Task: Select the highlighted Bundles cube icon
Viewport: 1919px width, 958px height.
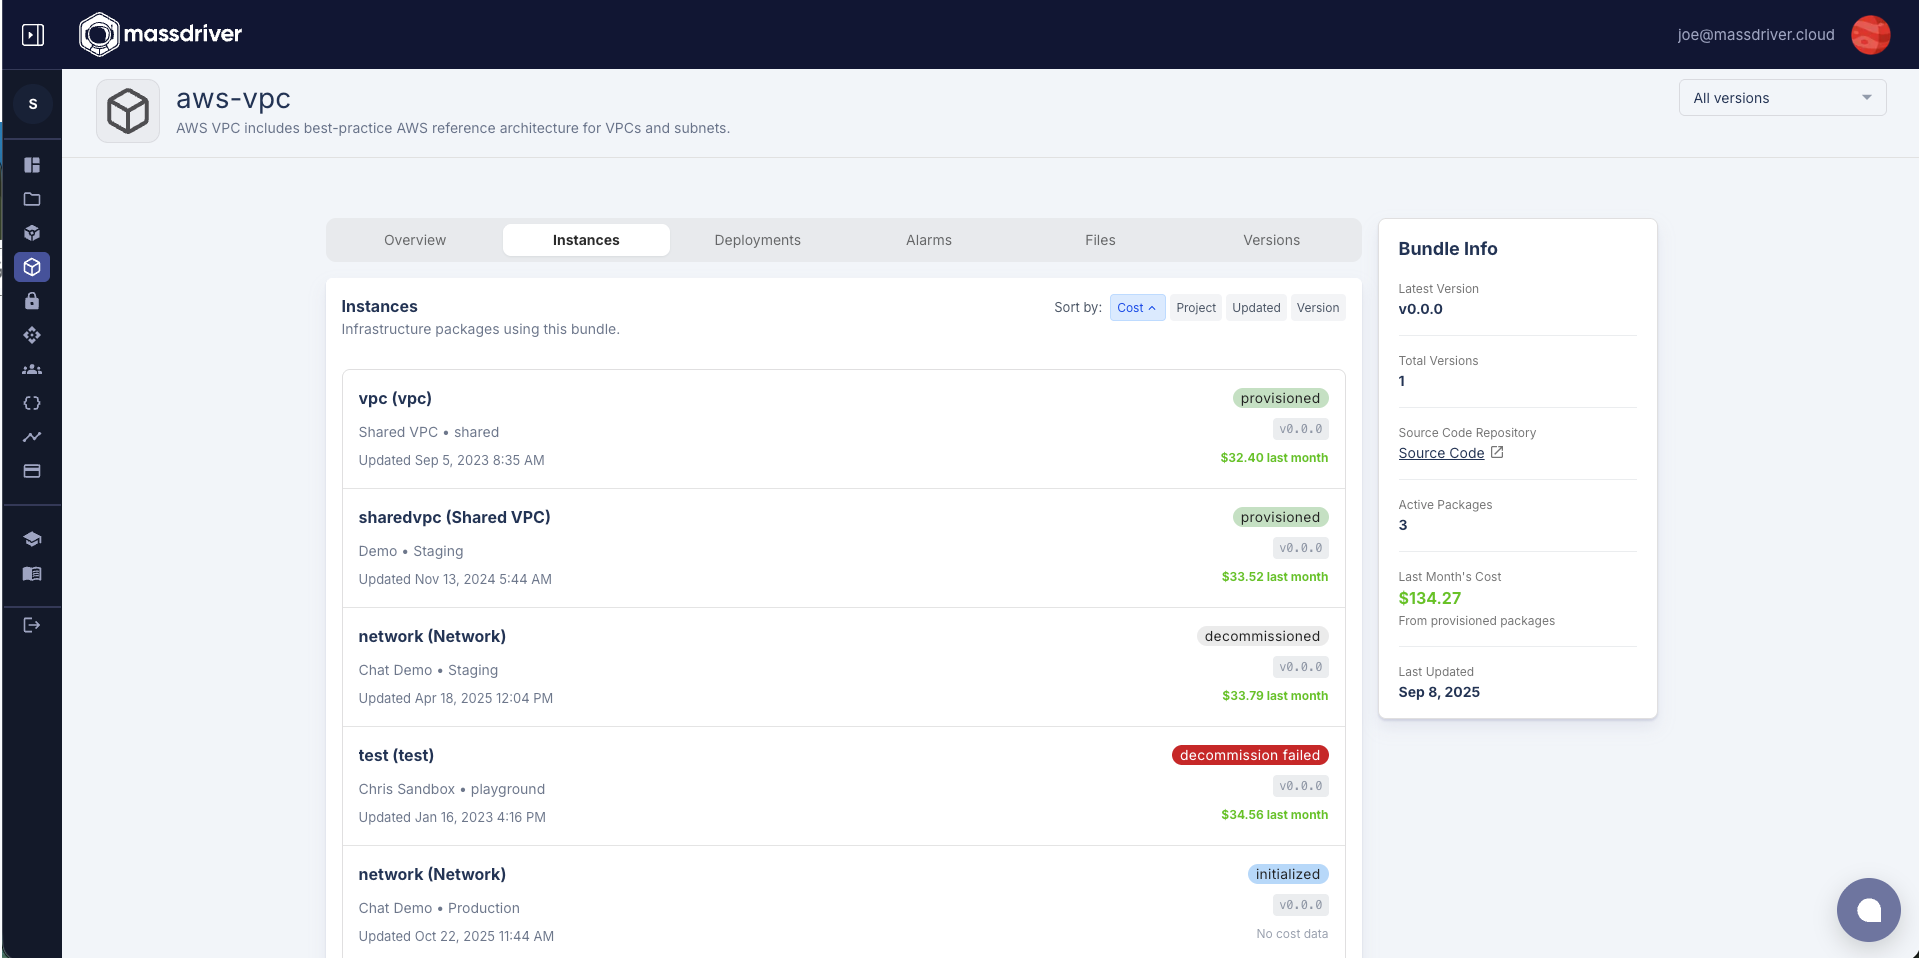Action: (32, 267)
